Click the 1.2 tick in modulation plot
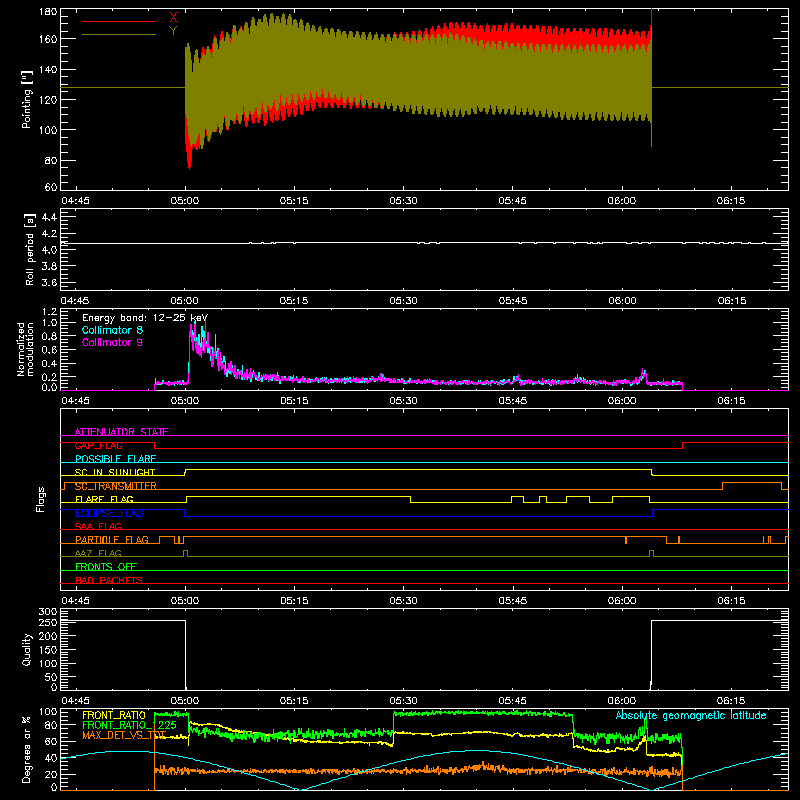 click(x=49, y=311)
